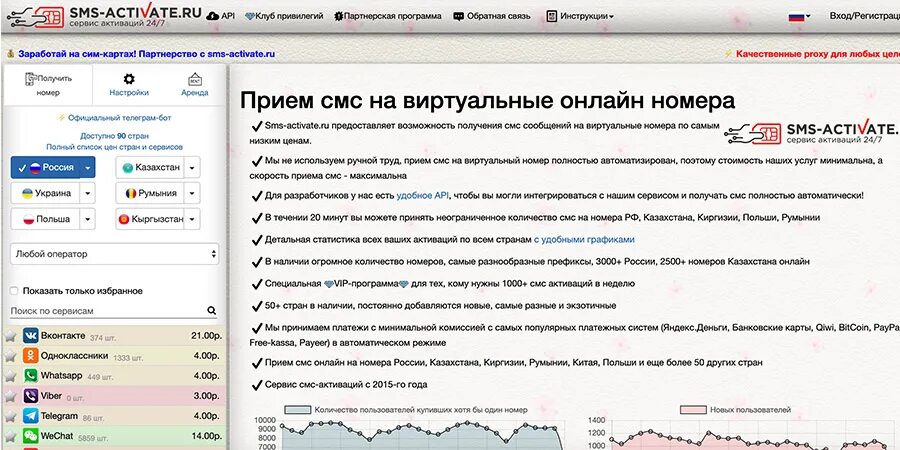Click the WeChat price 14.00р.
The height and width of the screenshot is (450, 900).
coord(205,436)
